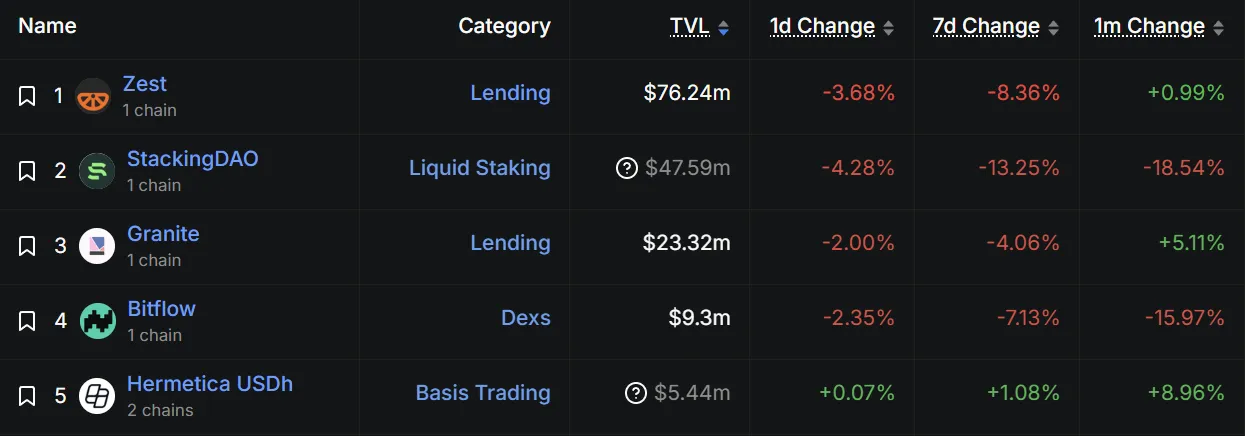The width and height of the screenshot is (1245, 436).
Task: Open the Zest protocol link
Action: (145, 84)
